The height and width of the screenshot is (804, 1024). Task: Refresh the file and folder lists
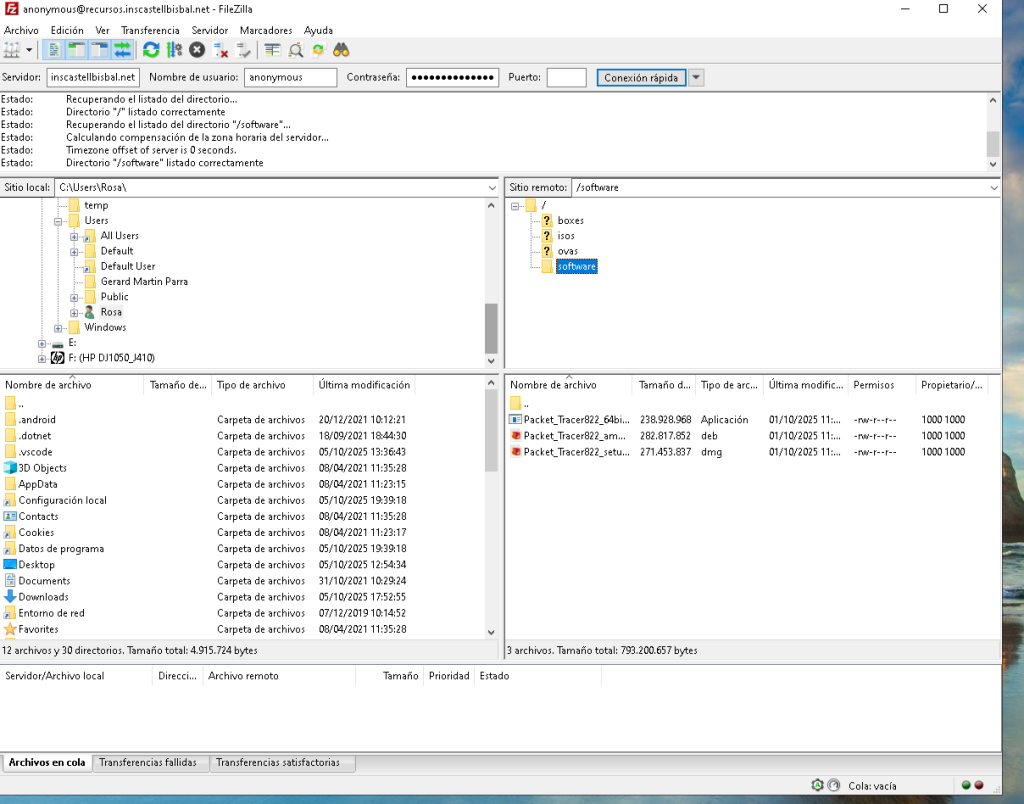(x=151, y=49)
